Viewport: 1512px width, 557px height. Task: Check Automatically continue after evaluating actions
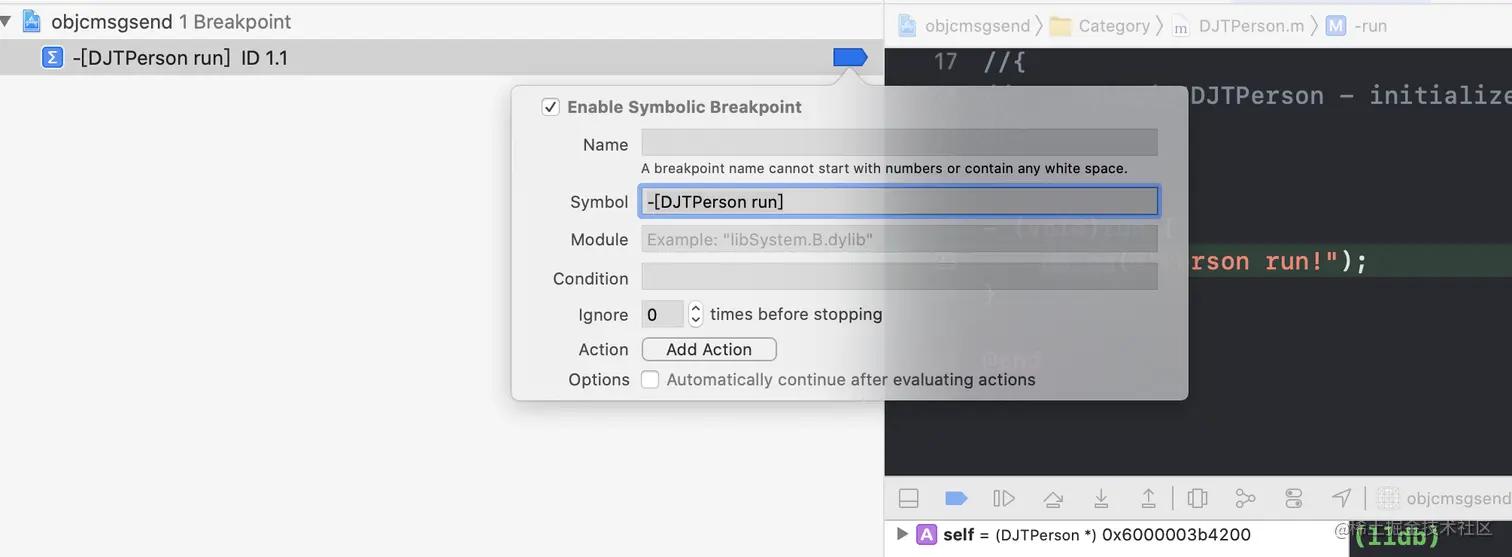click(x=650, y=380)
